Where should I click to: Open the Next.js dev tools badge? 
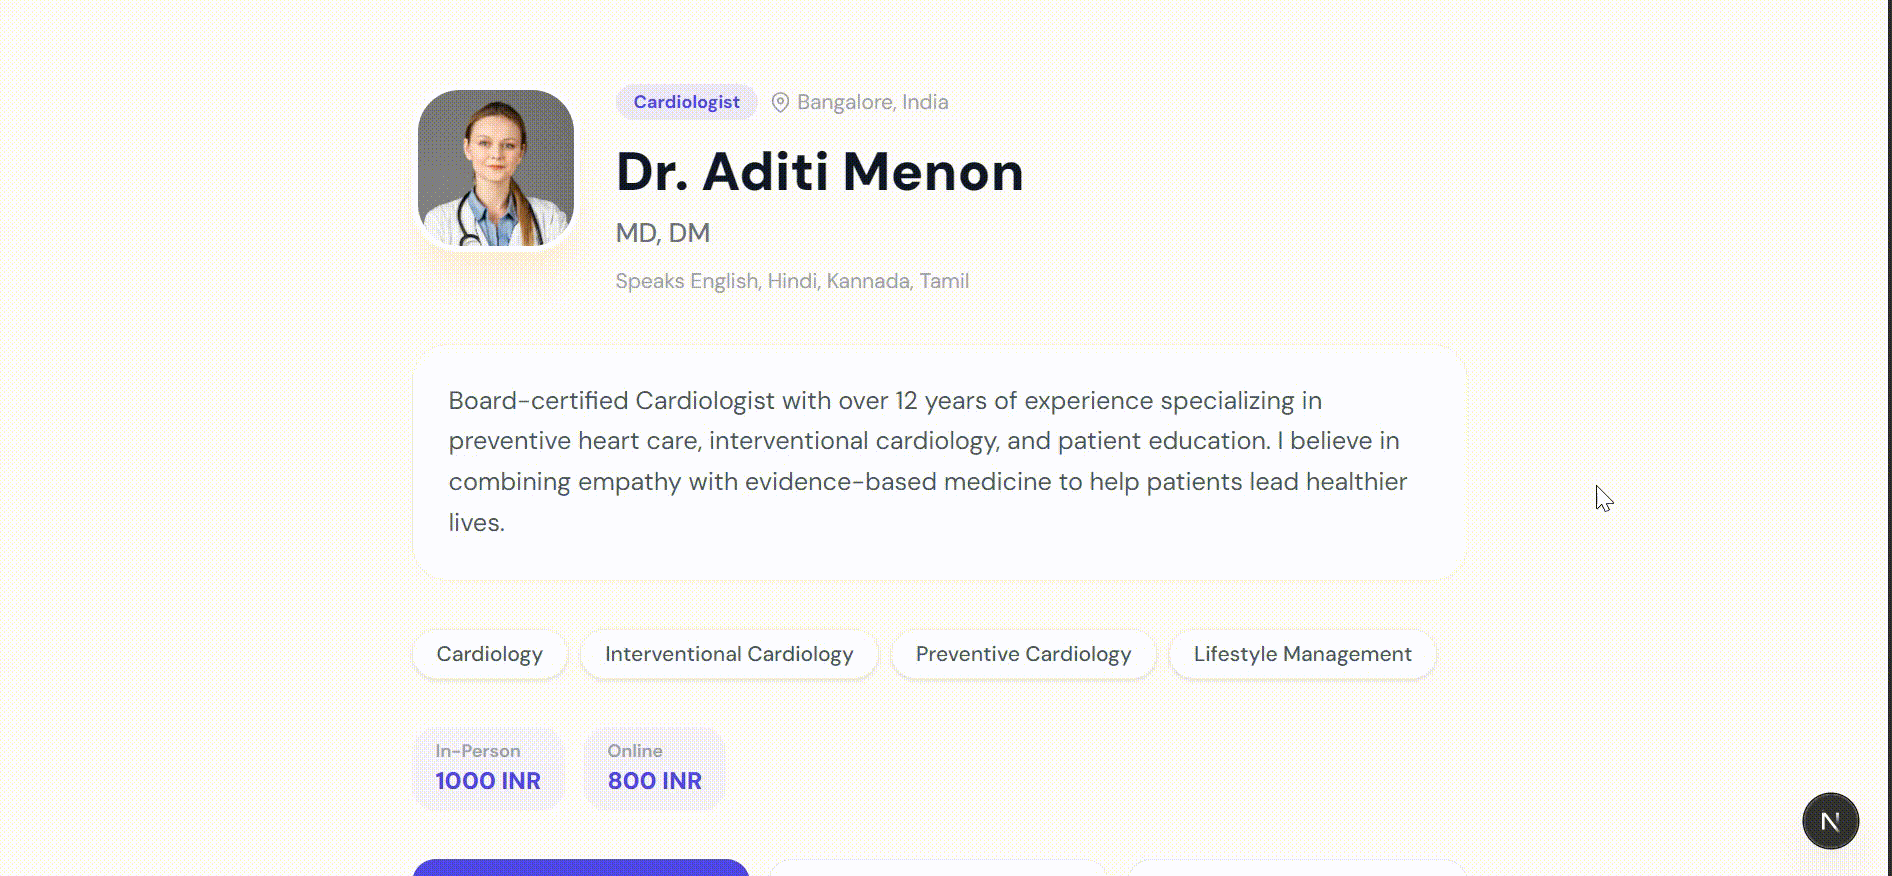click(1830, 821)
